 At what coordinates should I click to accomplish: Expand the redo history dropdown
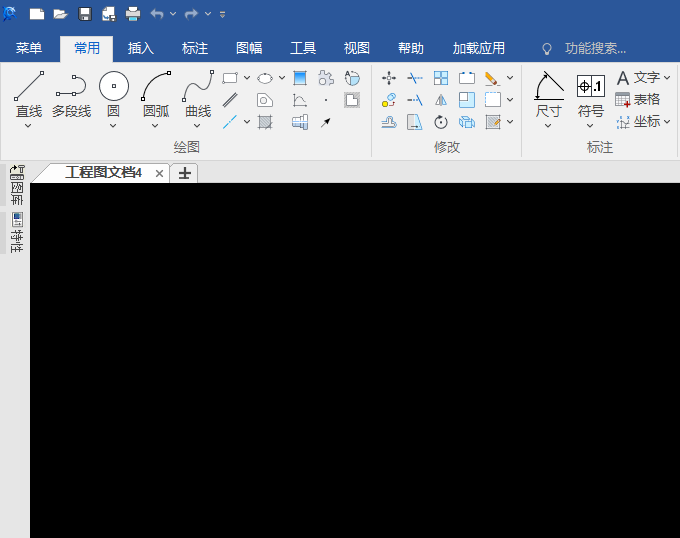208,14
